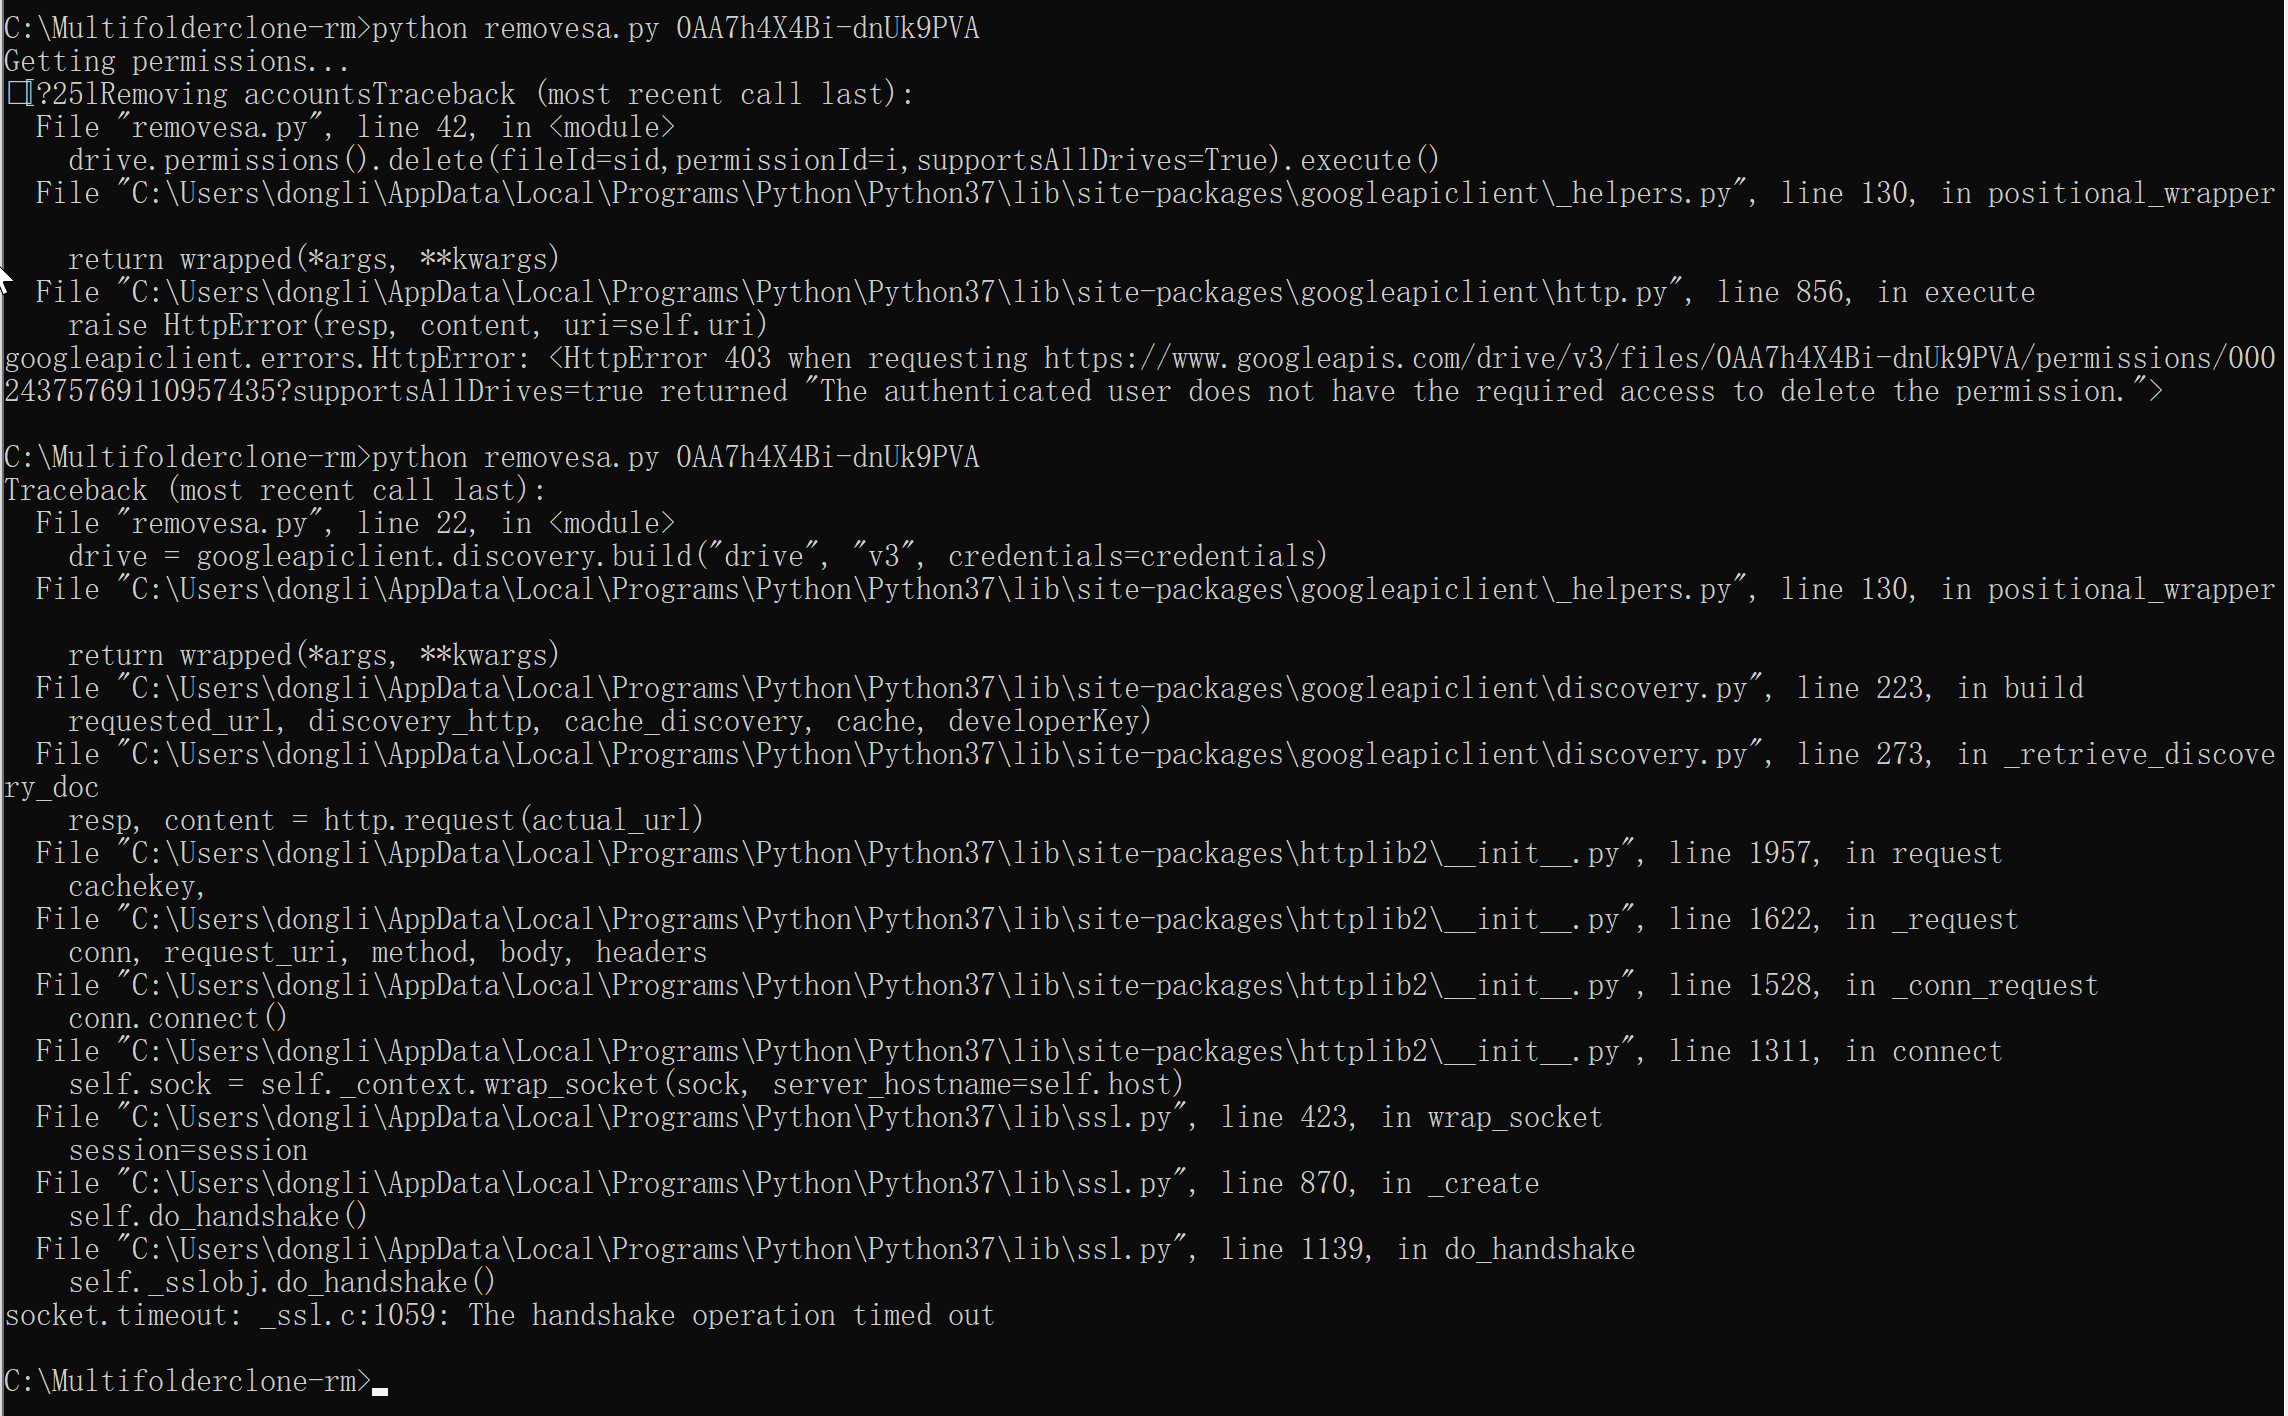This screenshot has width=2288, height=1416.
Task: Click the http.request(actual_url) code line
Action: click(x=385, y=821)
